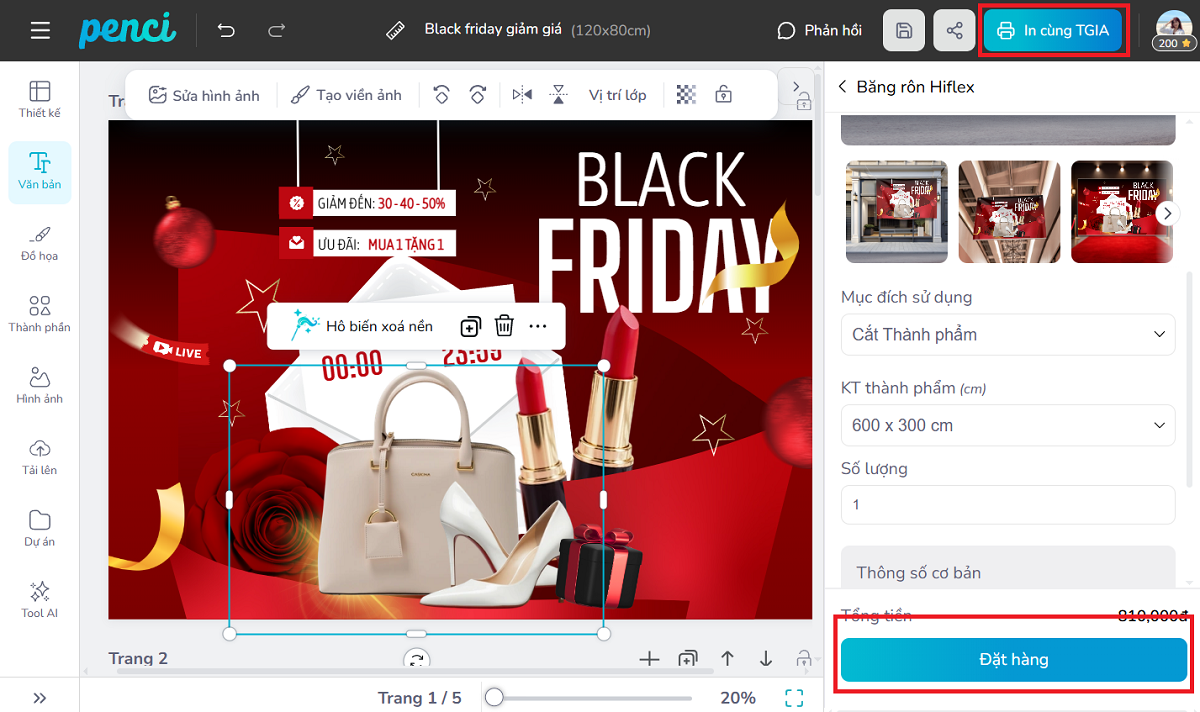Open the Văn bản text tab
Screen dimensions: 1200x712
click(40, 172)
